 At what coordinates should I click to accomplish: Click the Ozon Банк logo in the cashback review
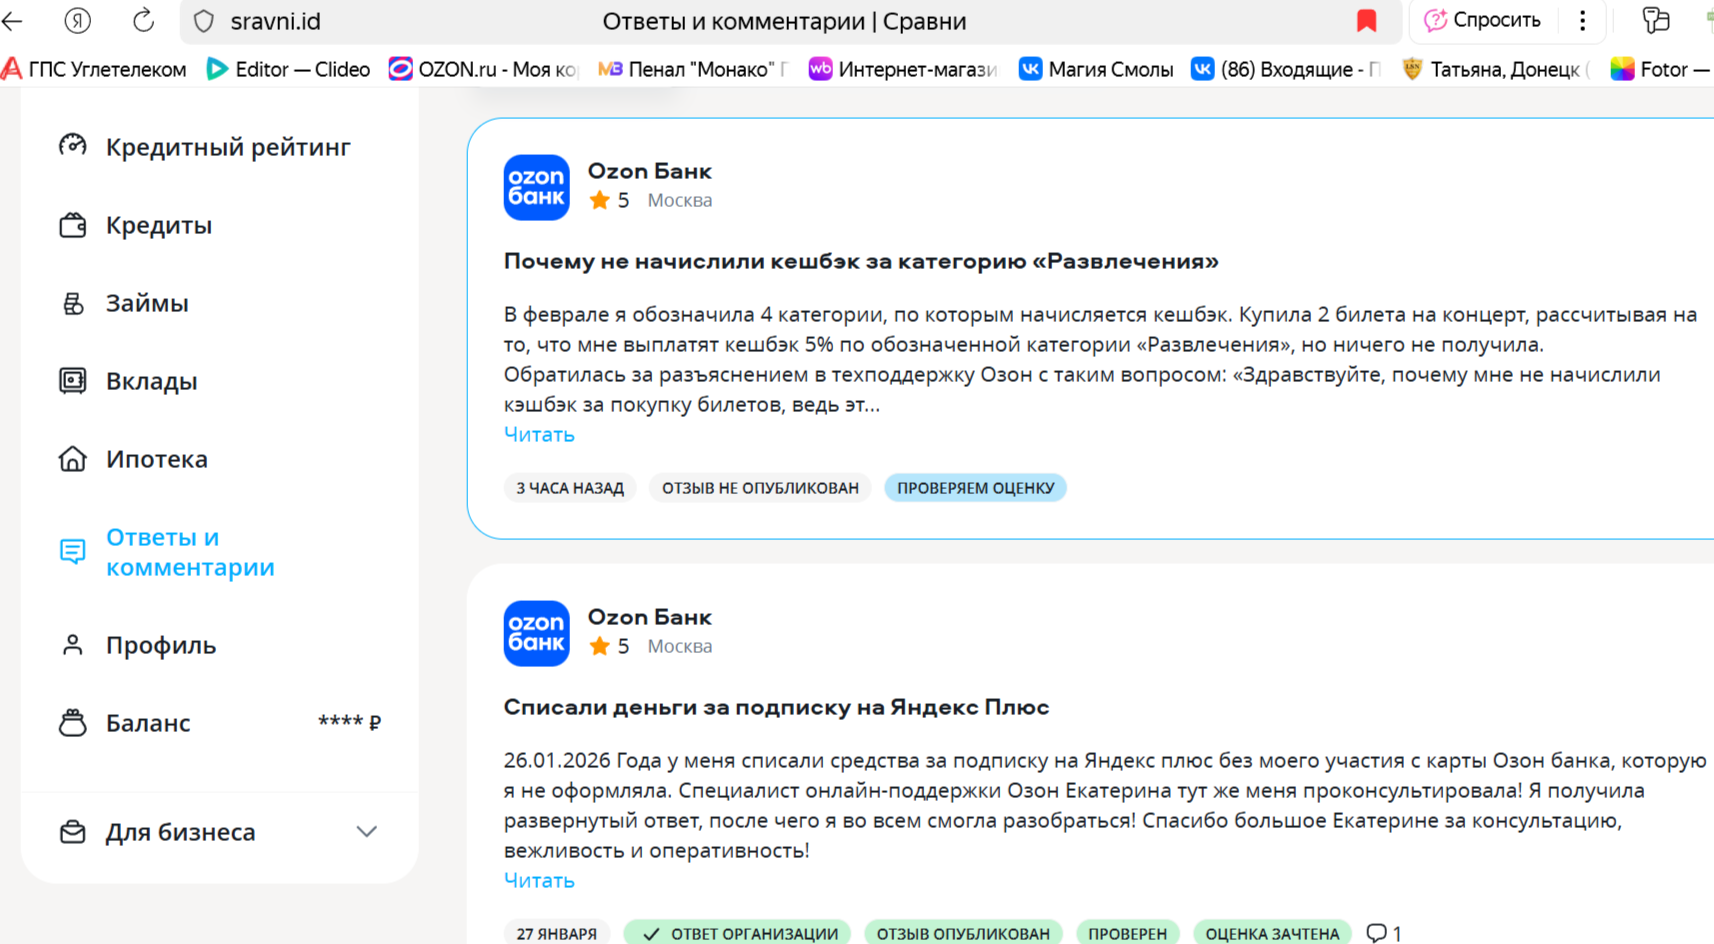click(x=536, y=187)
